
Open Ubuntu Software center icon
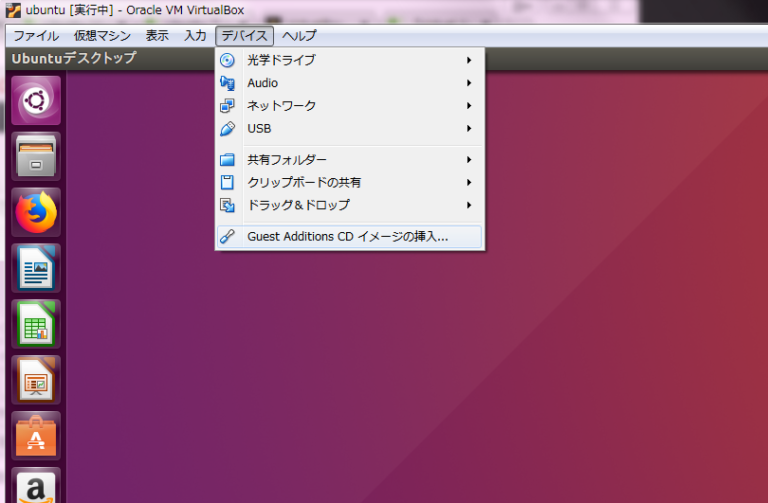36,436
